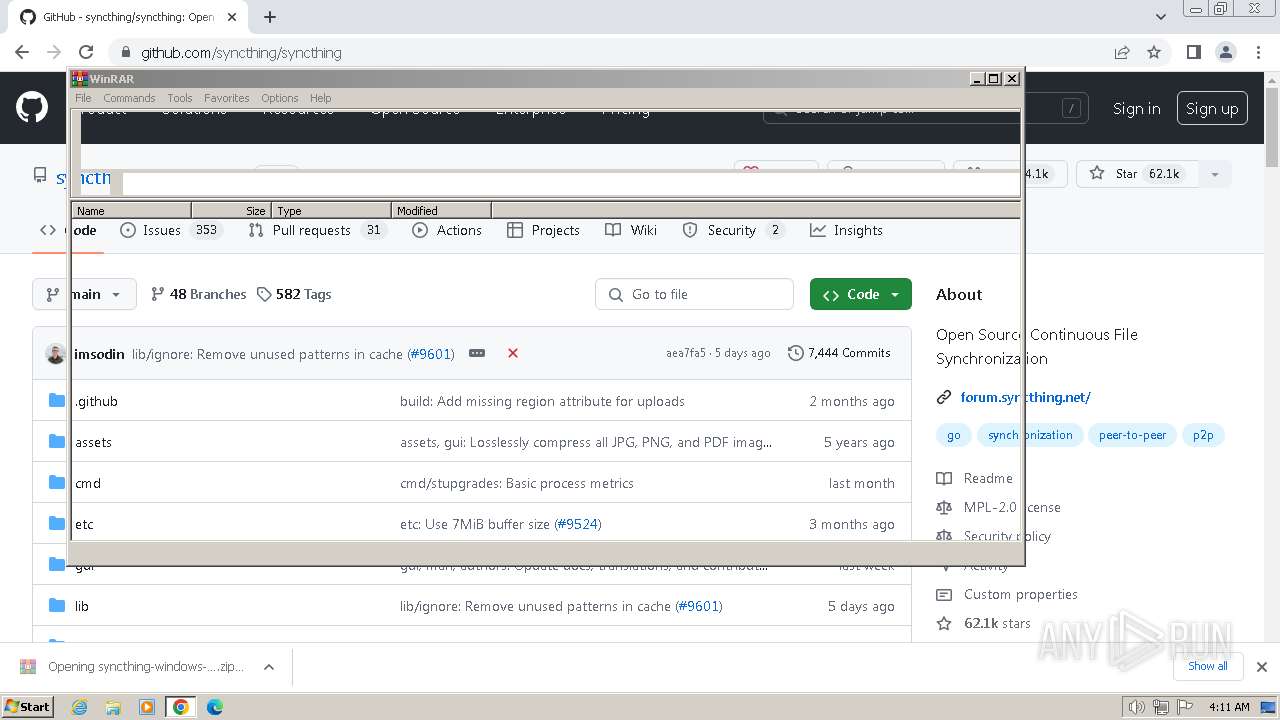Viewport: 1280px width, 720px height.
Task: Open the Pull requests tab
Action: point(317,230)
